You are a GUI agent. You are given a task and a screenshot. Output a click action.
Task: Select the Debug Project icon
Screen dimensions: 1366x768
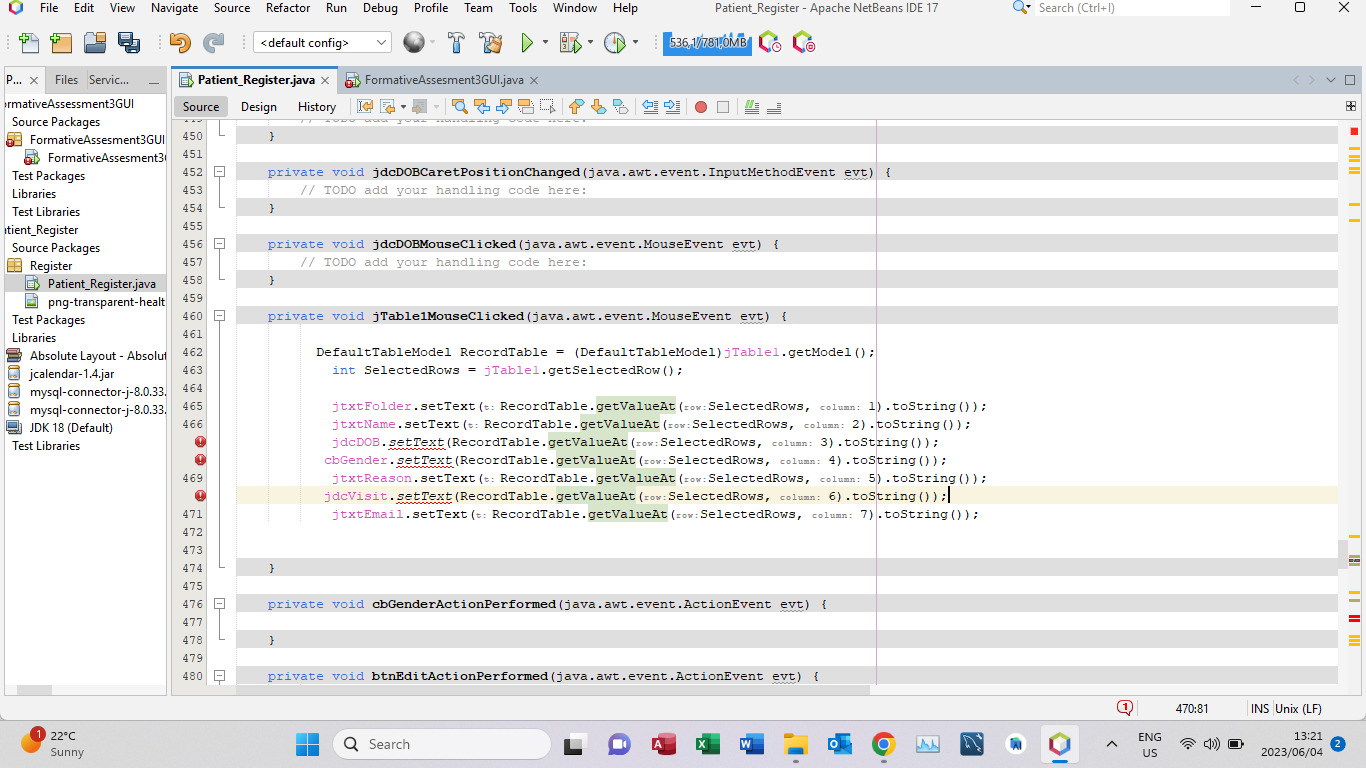[572, 43]
